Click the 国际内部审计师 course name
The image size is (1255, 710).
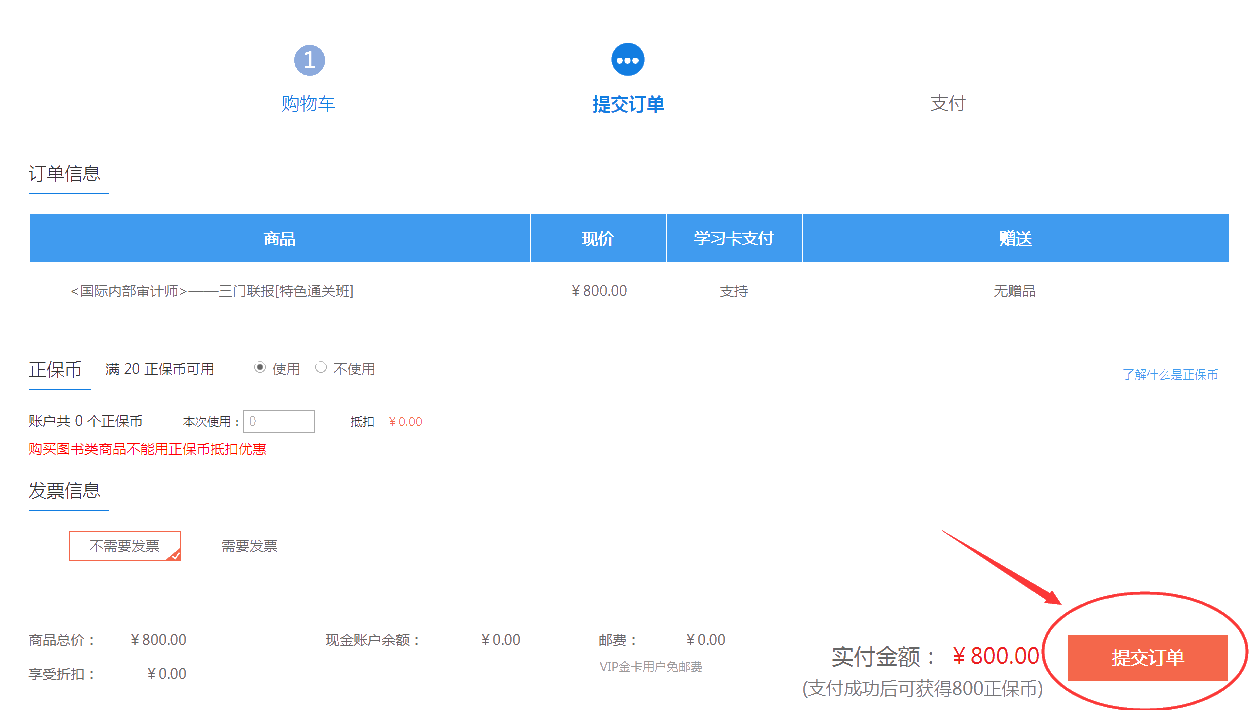tap(212, 291)
